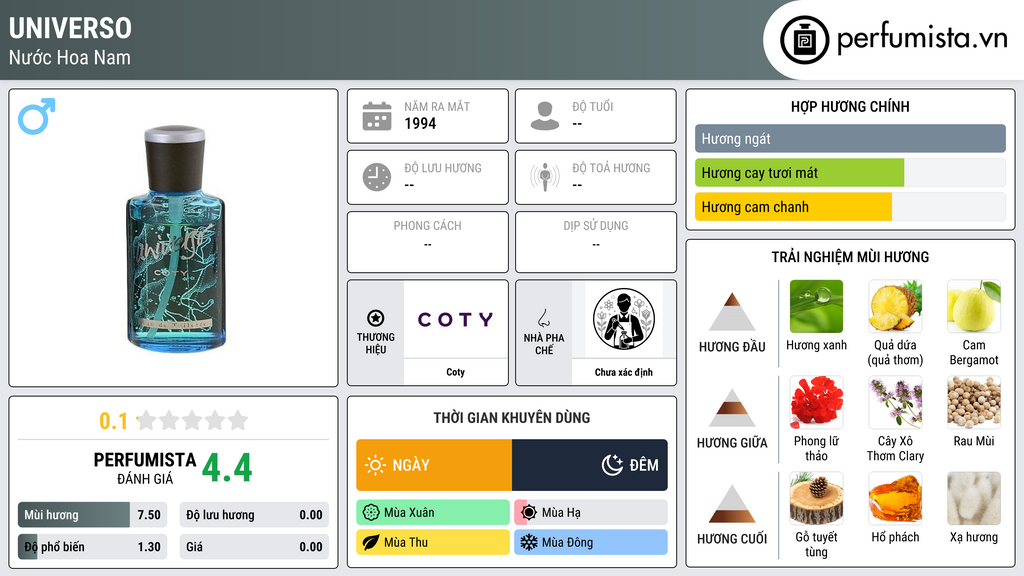The height and width of the screenshot is (576, 1024).
Task: Click the Hương cuối pyramid icon
Action: [x=732, y=504]
